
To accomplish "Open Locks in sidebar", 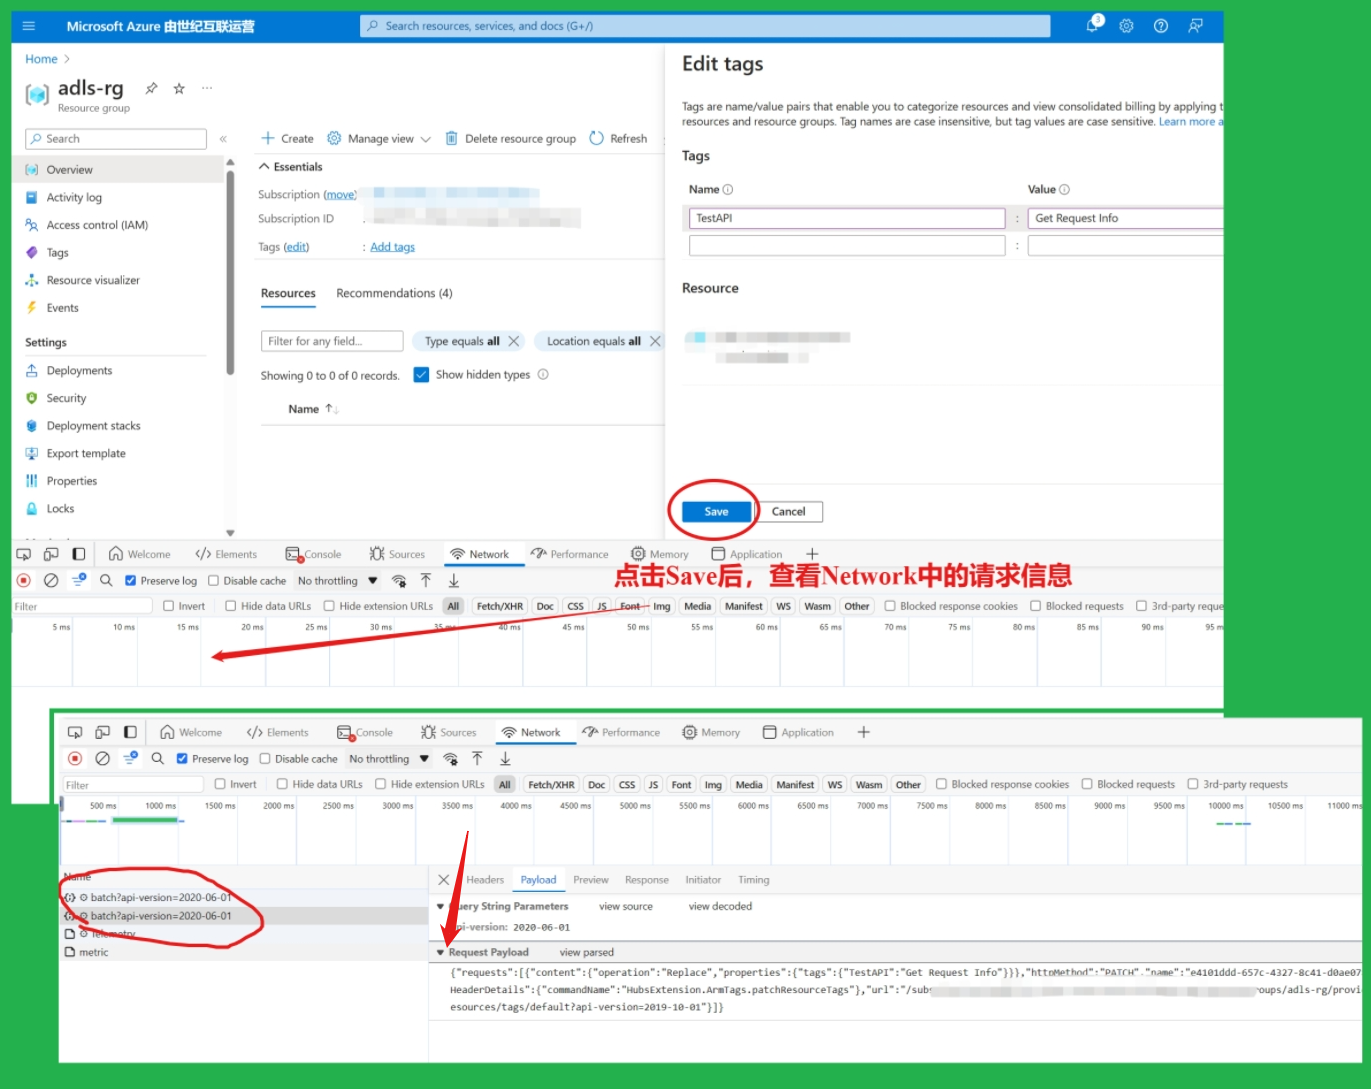I will (60, 508).
